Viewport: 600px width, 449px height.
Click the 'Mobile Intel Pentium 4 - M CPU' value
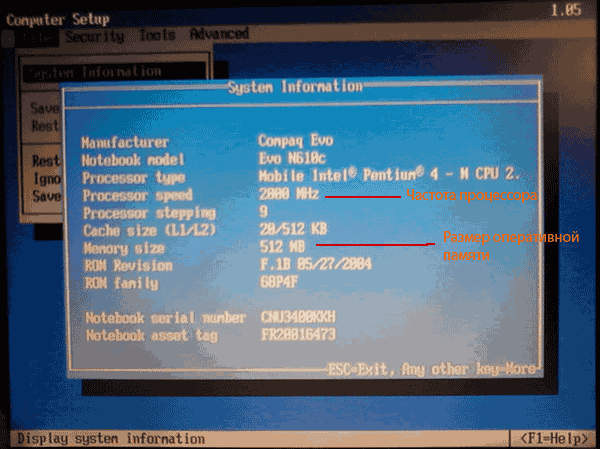[390, 175]
